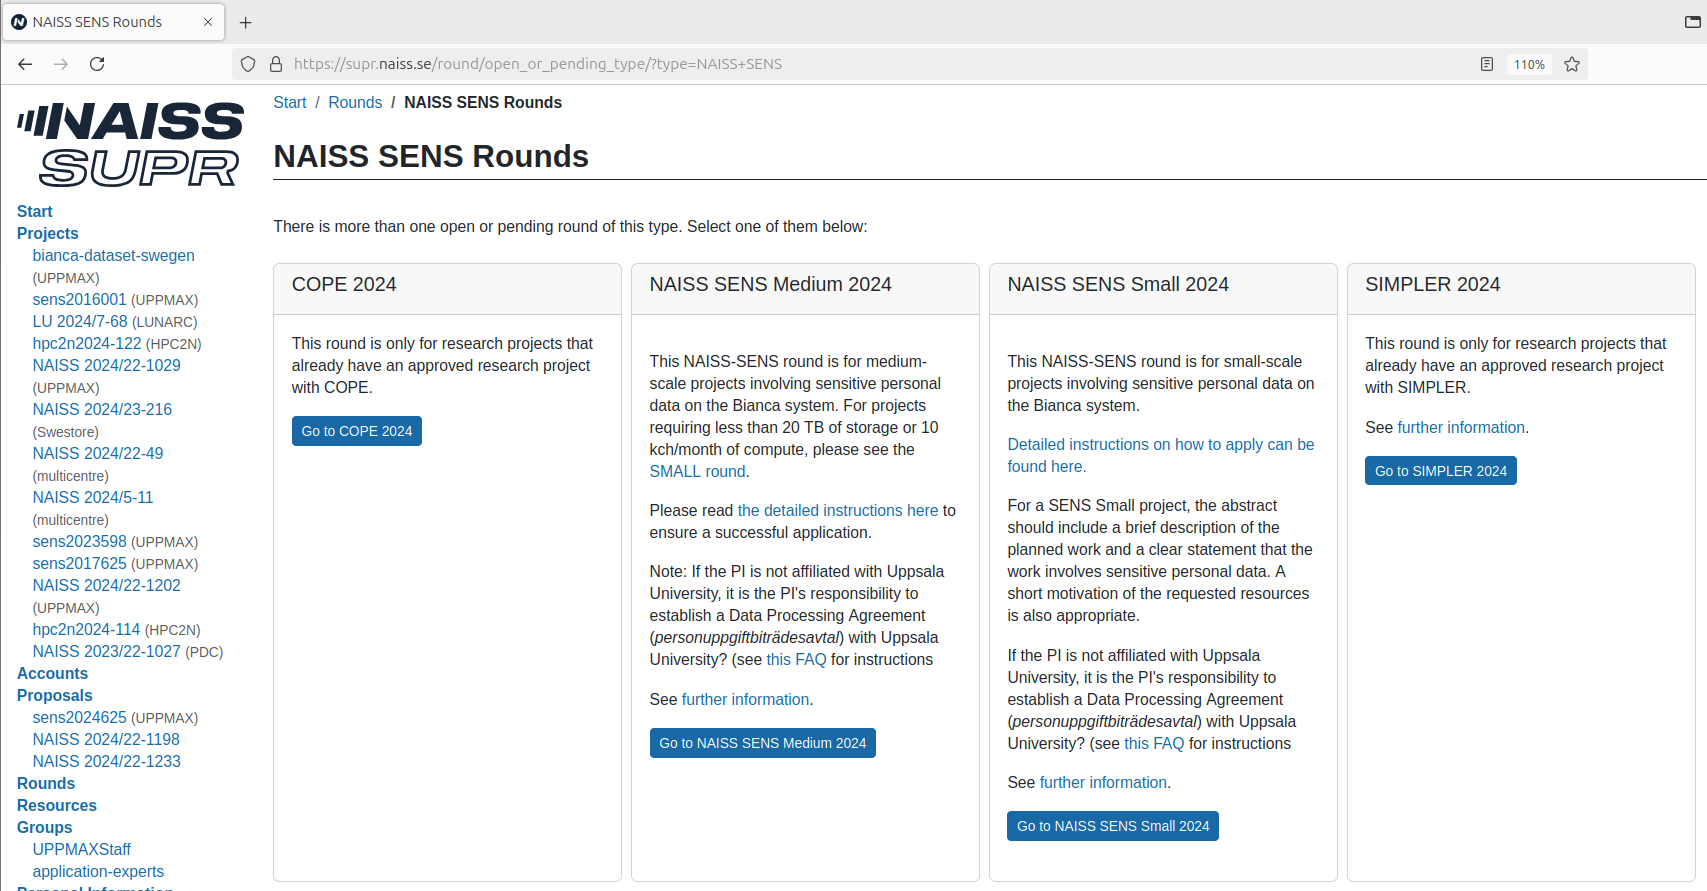
Task: Open proposal sens2024625
Action: click(80, 717)
